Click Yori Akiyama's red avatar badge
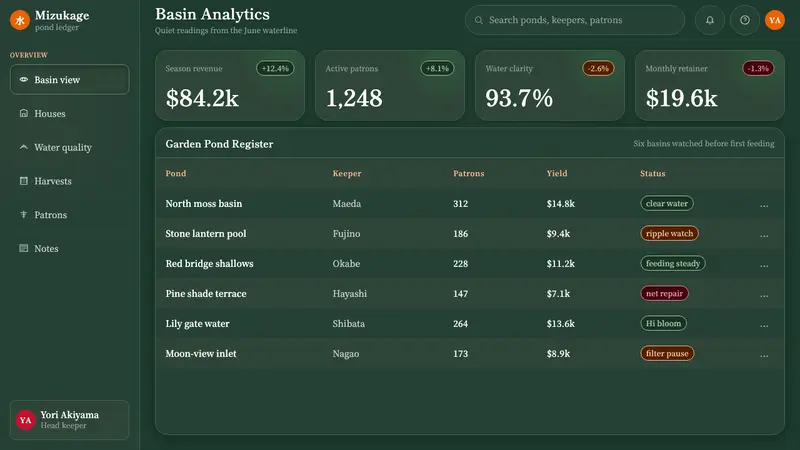Image resolution: width=800 pixels, height=450 pixels. click(26, 420)
